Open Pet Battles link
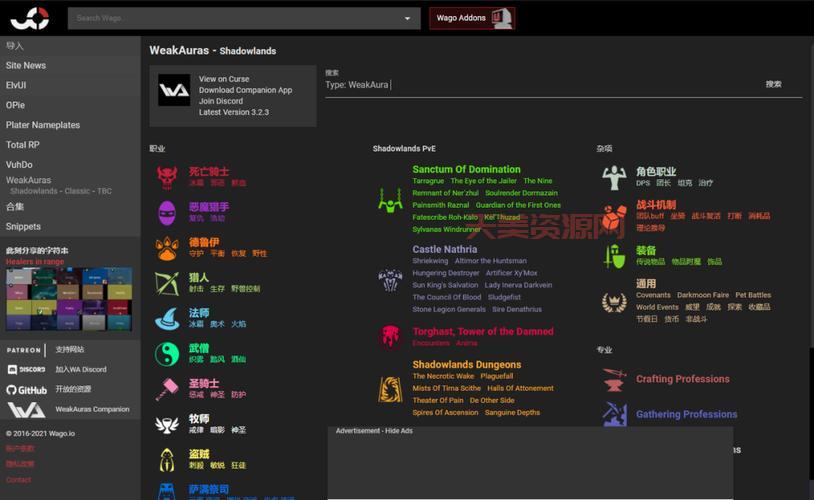The image size is (814, 500). (753, 295)
